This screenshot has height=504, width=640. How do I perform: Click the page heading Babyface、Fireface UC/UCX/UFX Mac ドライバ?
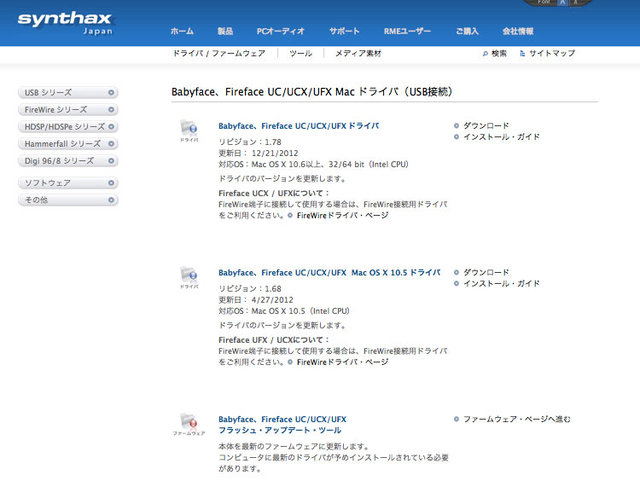[312, 92]
